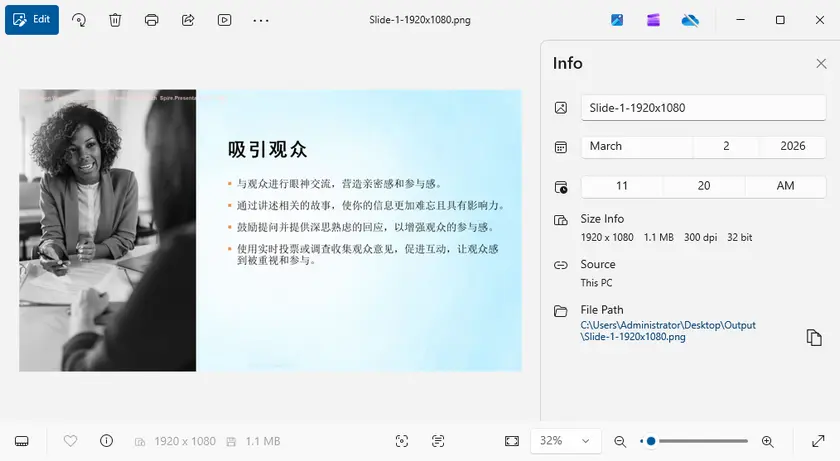Open the OneDrive cloud icon

(690, 20)
